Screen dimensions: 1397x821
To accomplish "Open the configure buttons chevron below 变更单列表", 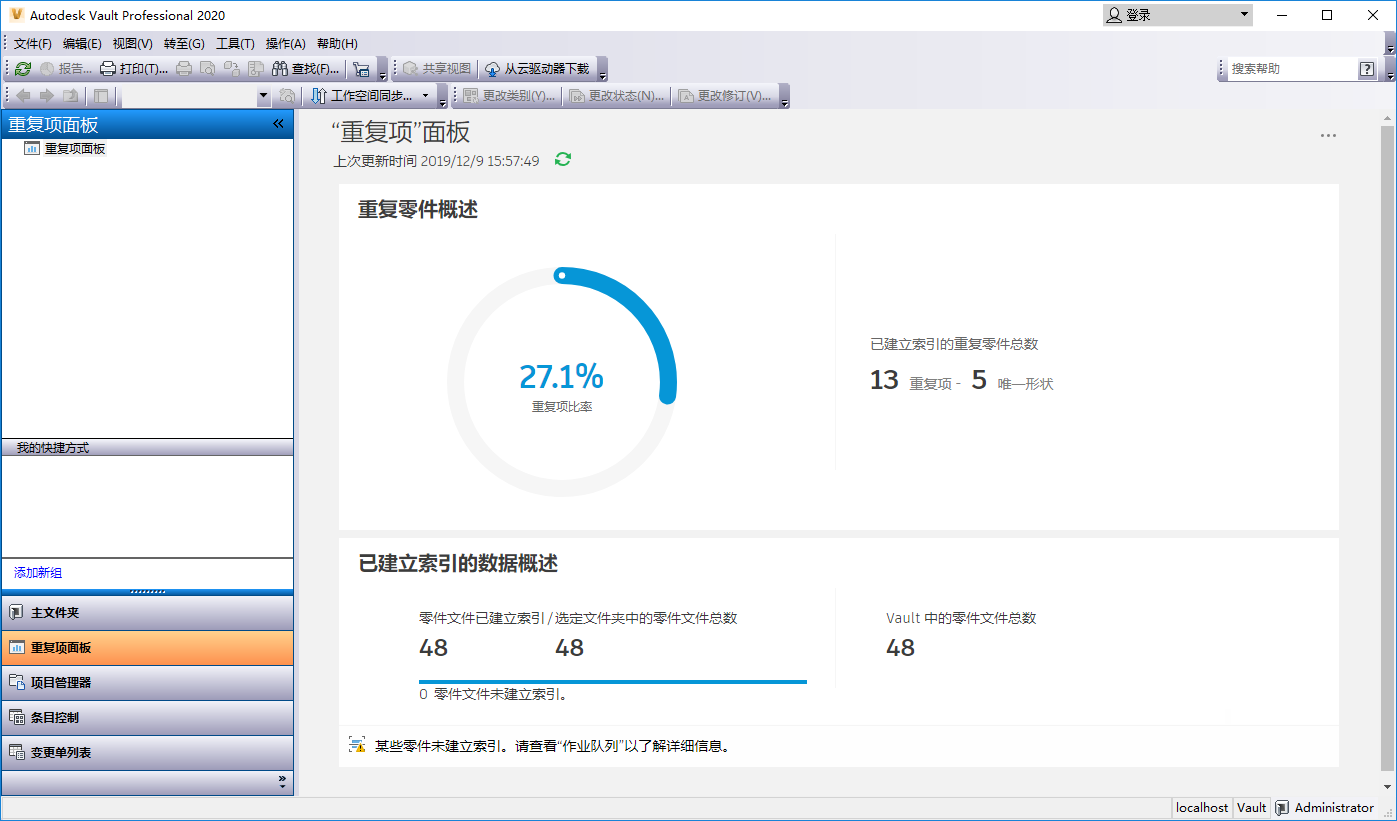I will [x=282, y=782].
